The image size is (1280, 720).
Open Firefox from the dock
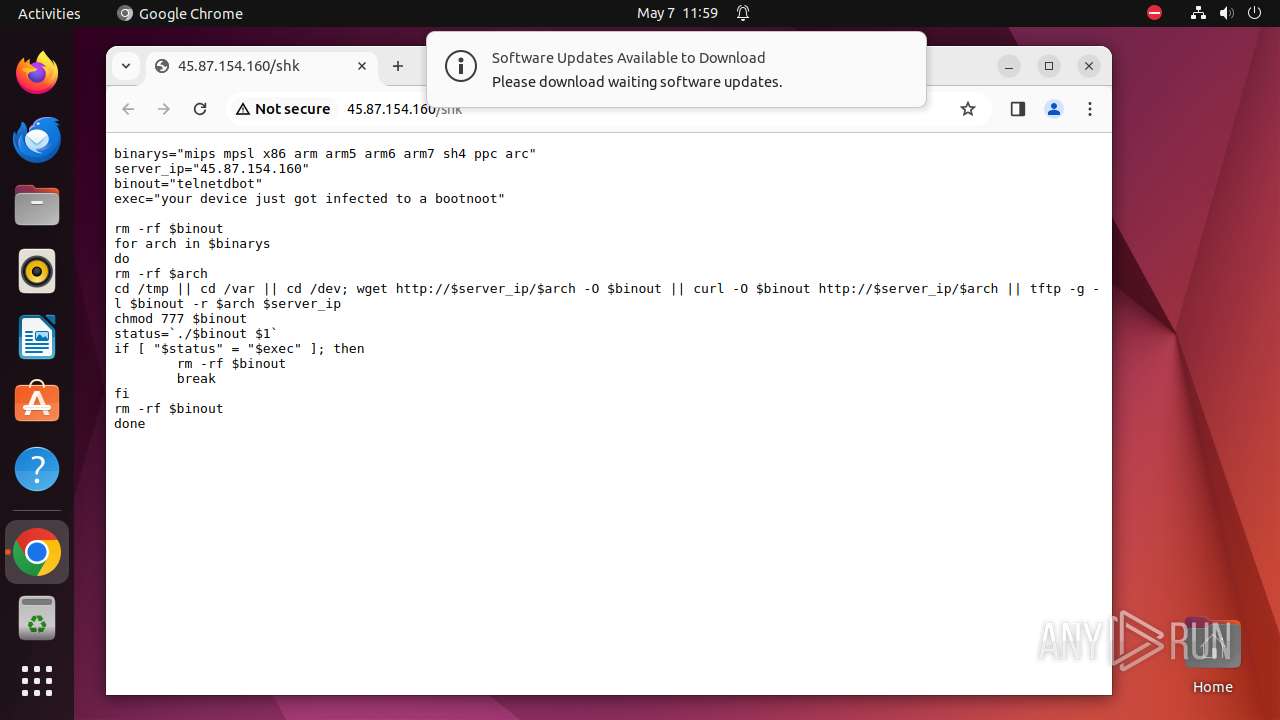pos(37,73)
